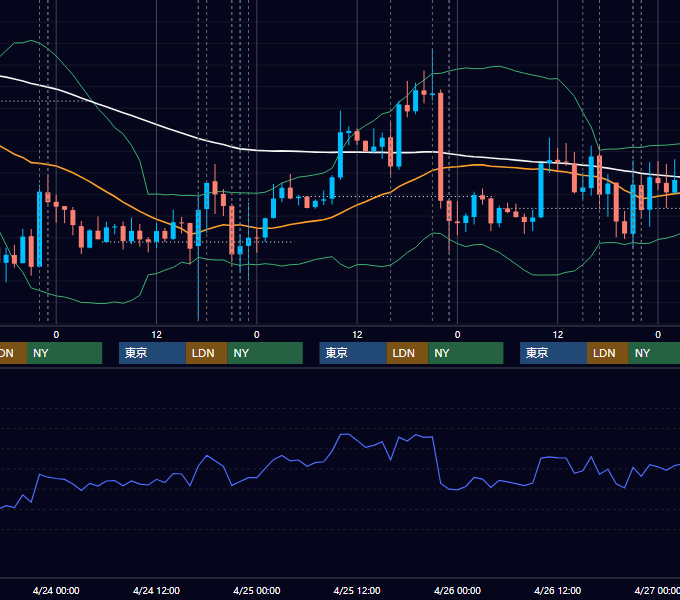Select the NY session block above 4/26 00:00

point(466,353)
